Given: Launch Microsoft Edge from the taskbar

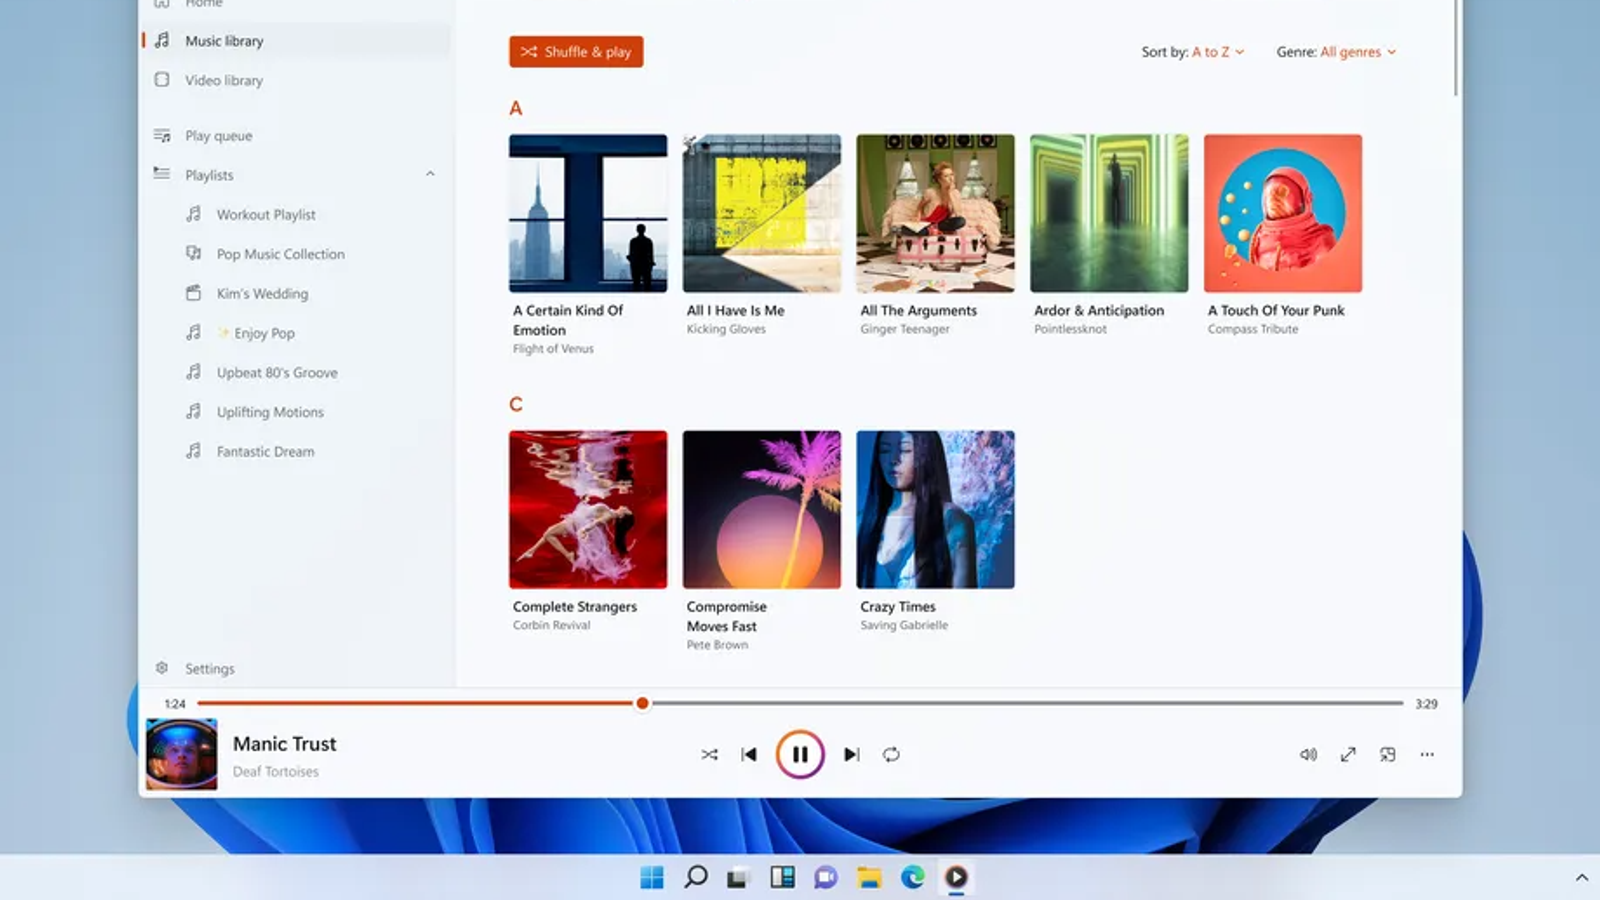Looking at the screenshot, I should 913,878.
